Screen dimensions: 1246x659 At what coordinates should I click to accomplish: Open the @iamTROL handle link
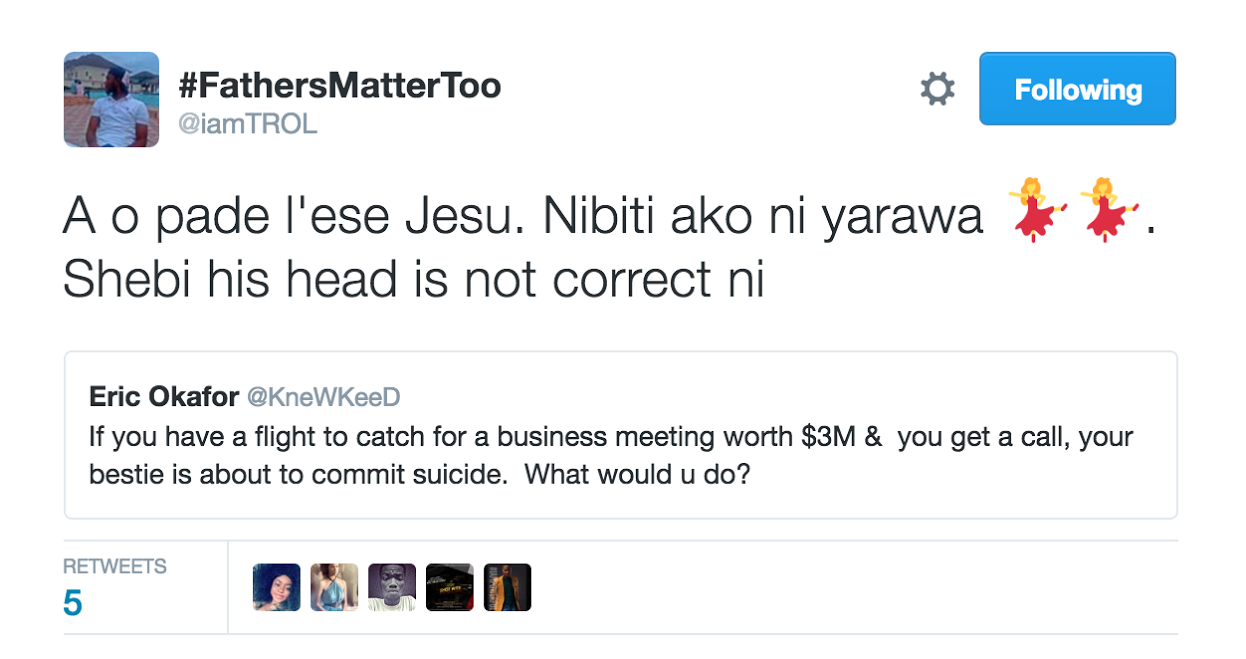pos(247,126)
